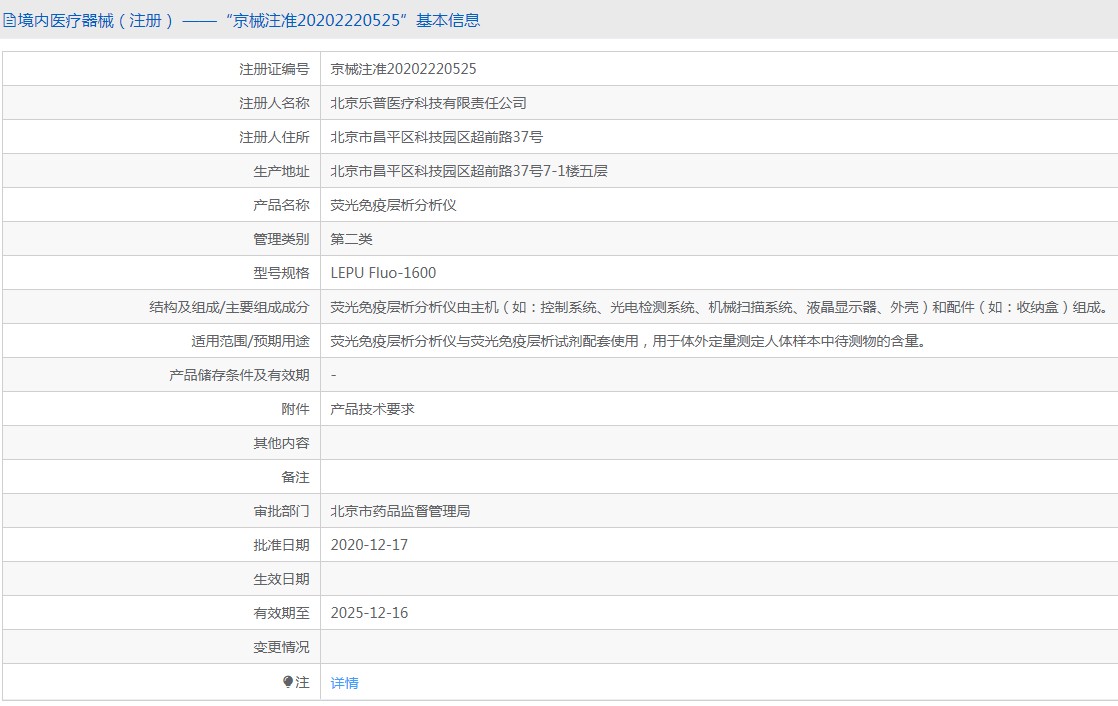
Task: Click intended use text mentioning 体外定量测定
Action: point(628,341)
